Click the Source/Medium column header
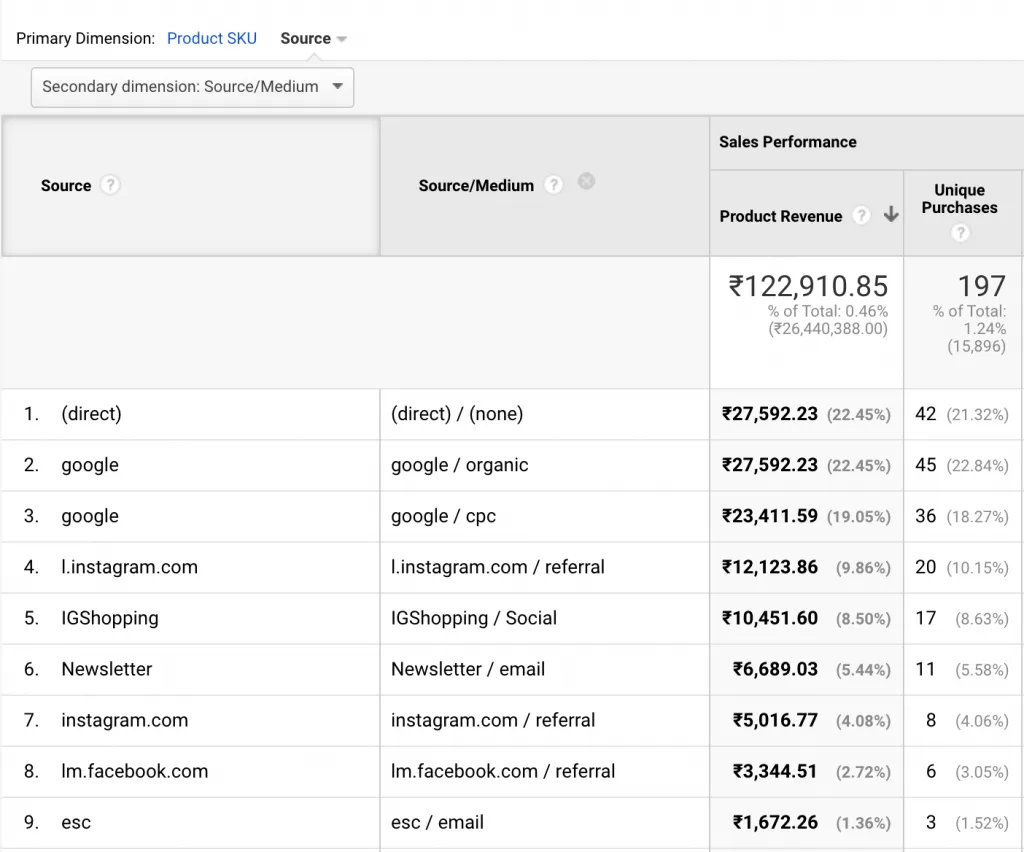 (476, 185)
